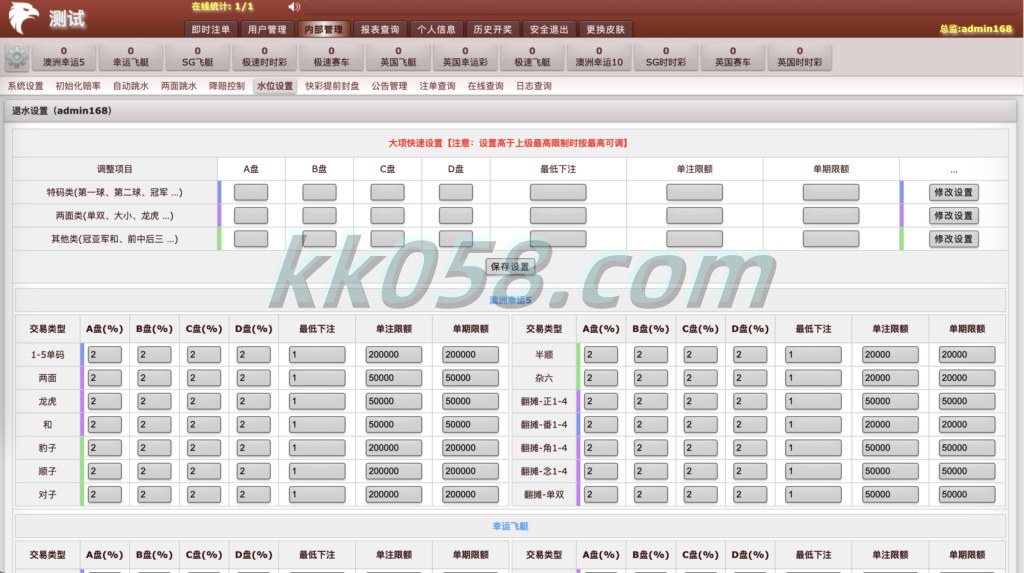
Task: Select the 英国幸运彩 lottery button
Action: (x=465, y=57)
